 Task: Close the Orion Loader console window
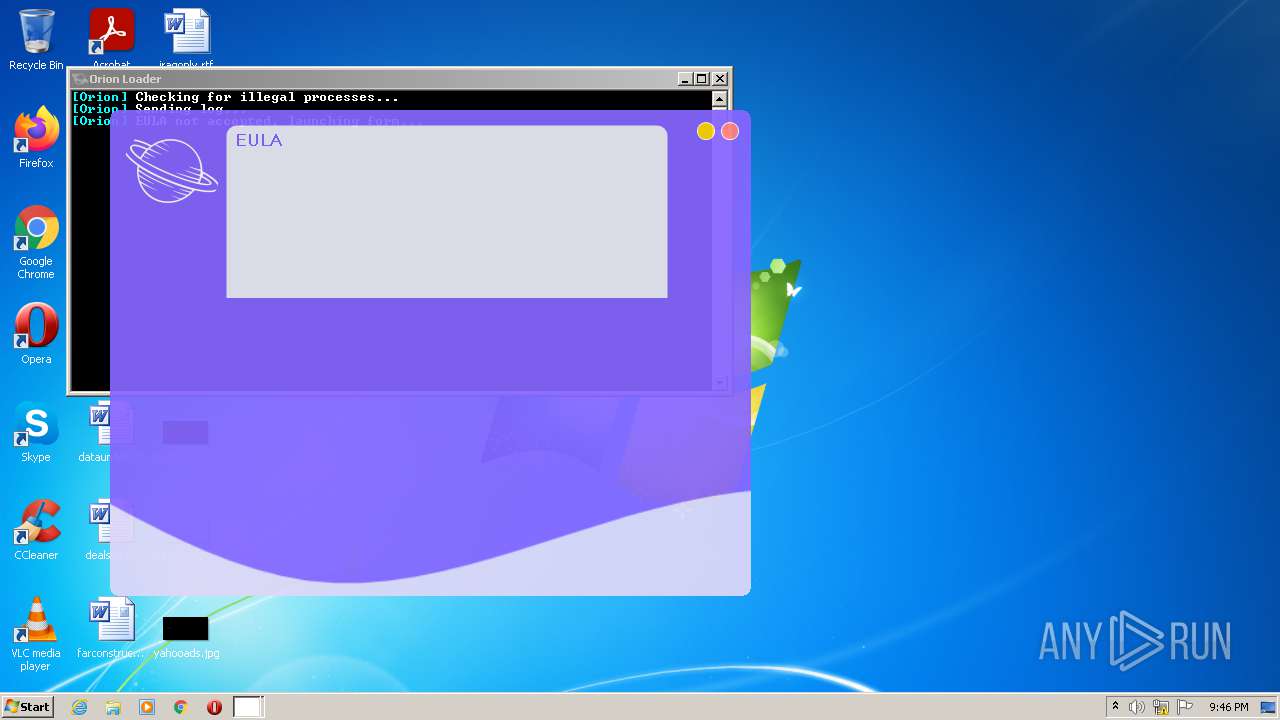click(720, 78)
